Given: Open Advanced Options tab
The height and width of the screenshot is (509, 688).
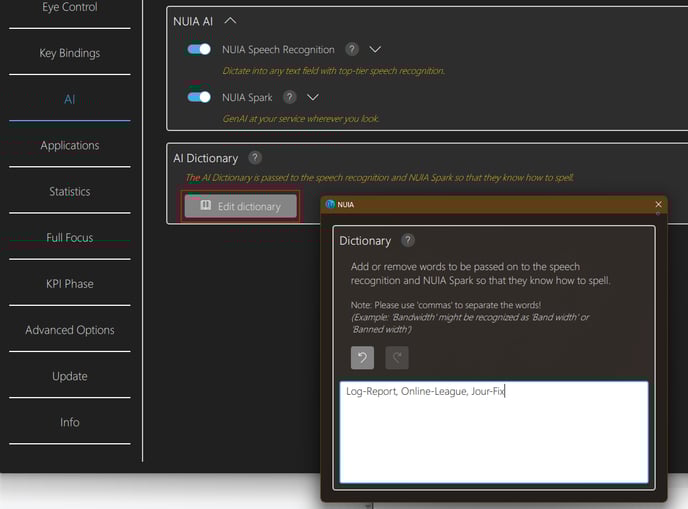Looking at the screenshot, I should coord(70,330).
